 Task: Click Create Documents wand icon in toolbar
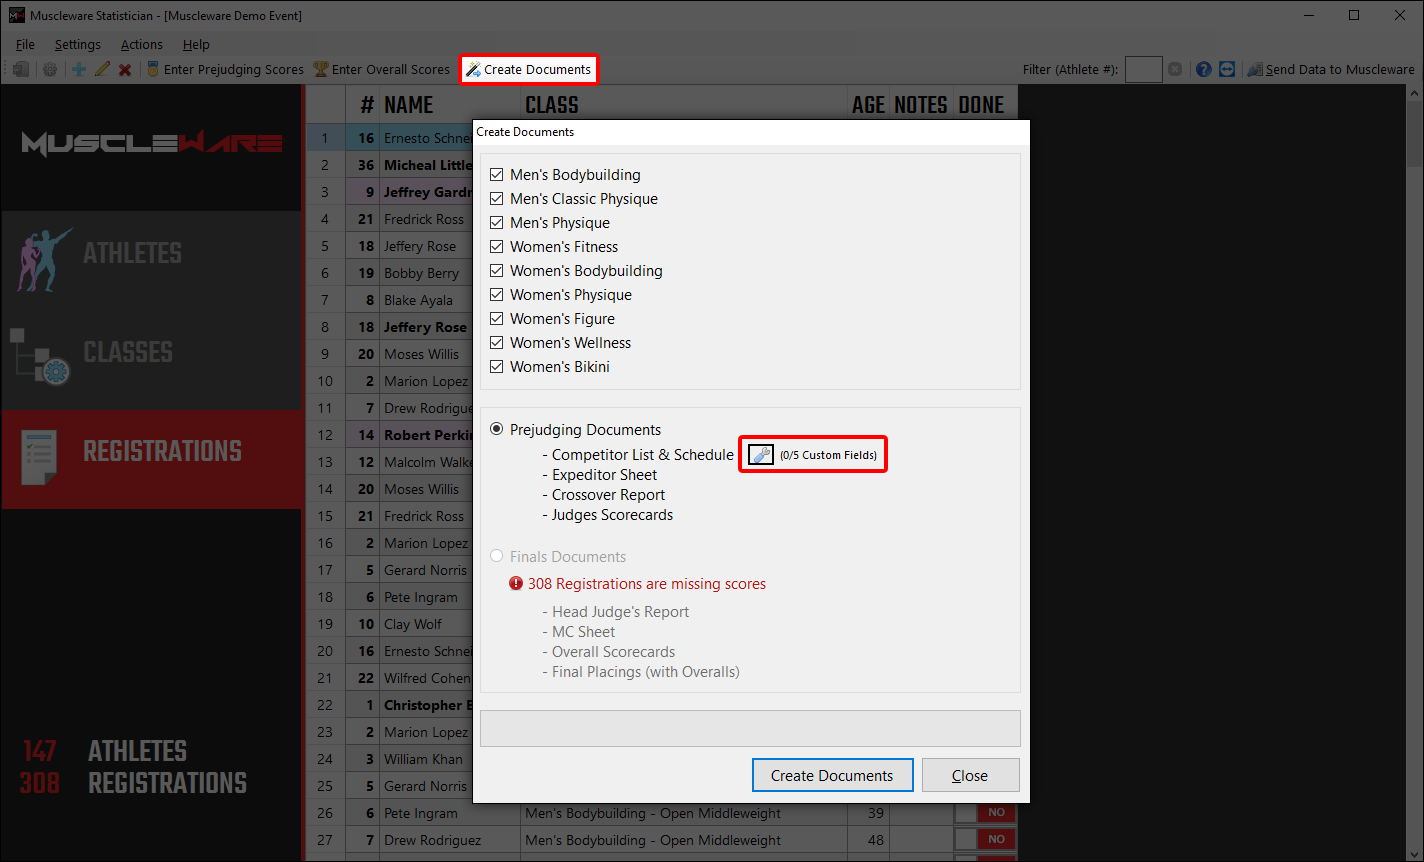pyautogui.click(x=473, y=70)
